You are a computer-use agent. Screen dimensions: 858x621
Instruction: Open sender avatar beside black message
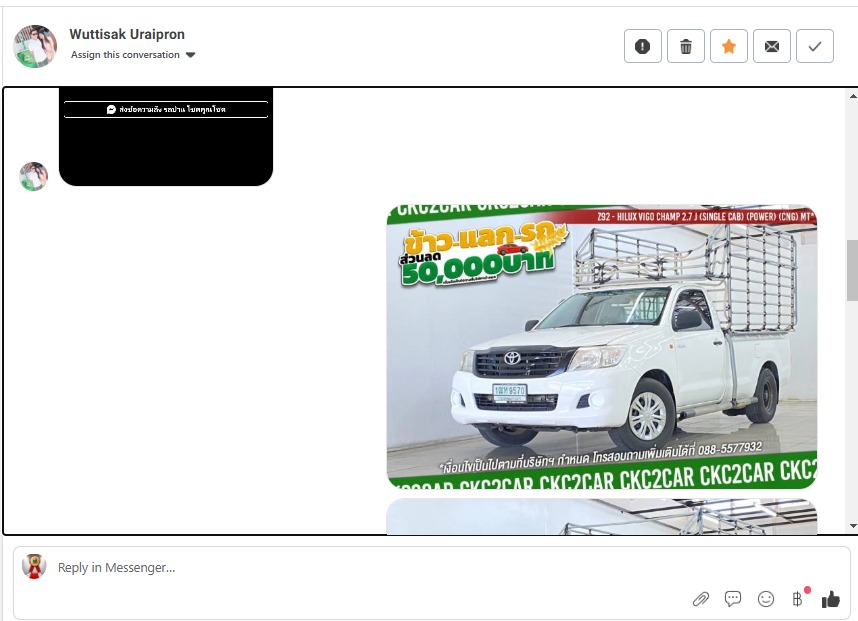pos(33,176)
